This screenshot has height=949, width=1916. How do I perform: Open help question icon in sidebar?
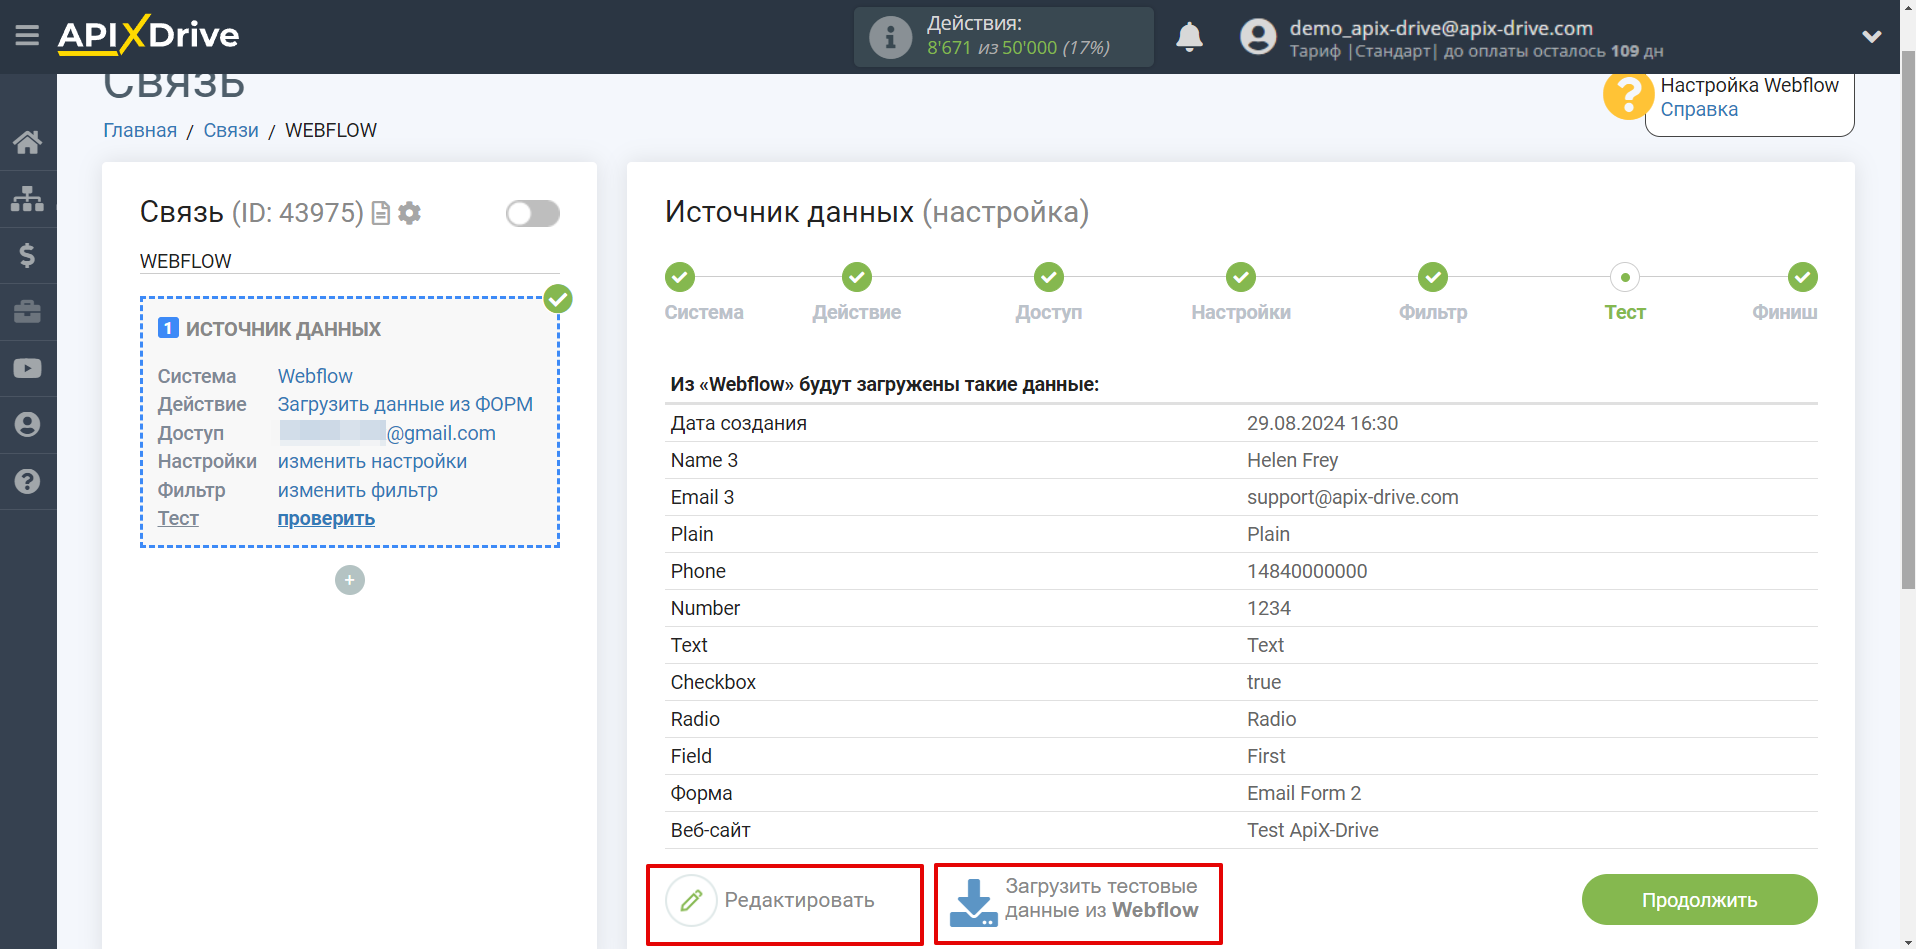pyautogui.click(x=27, y=481)
